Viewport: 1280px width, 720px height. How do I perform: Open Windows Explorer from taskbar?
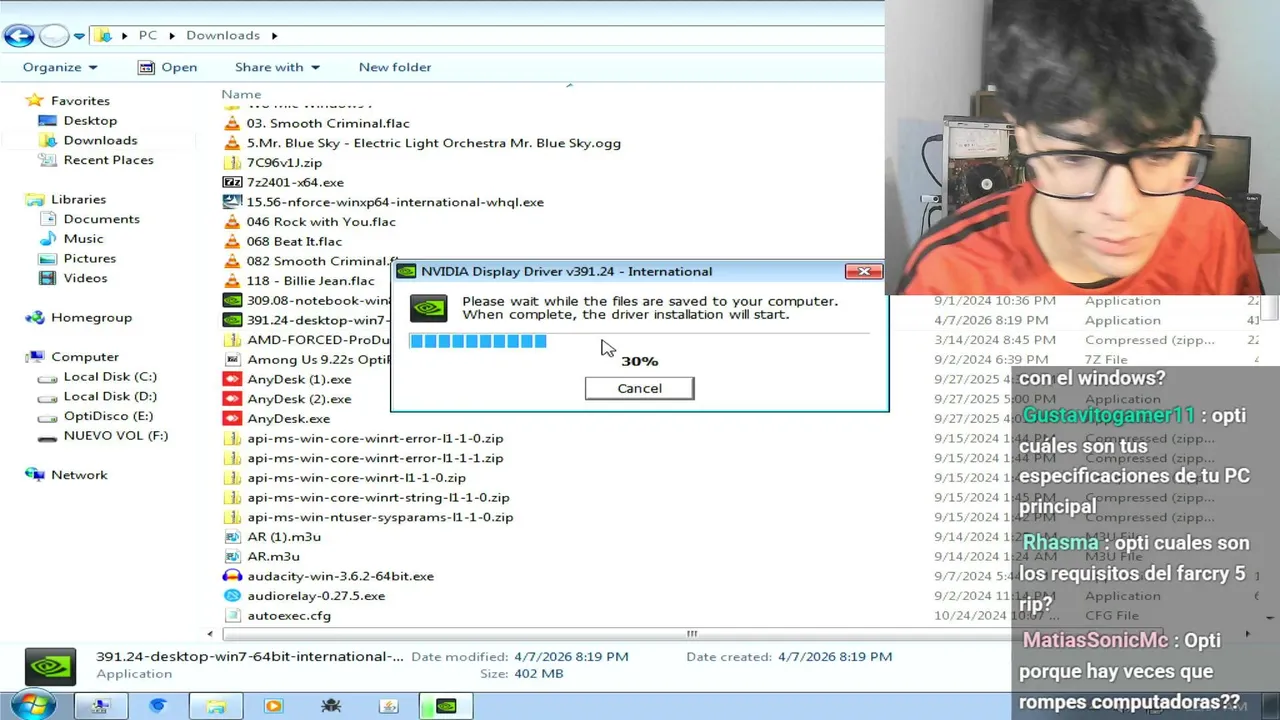[215, 706]
